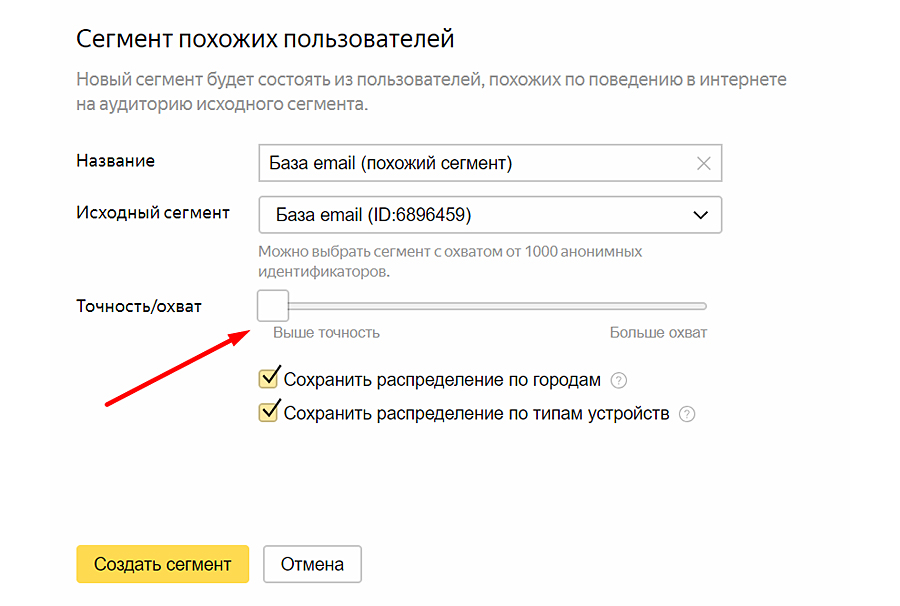Click the 'Точность/охват' field label
The width and height of the screenshot is (900, 606).
139,306
